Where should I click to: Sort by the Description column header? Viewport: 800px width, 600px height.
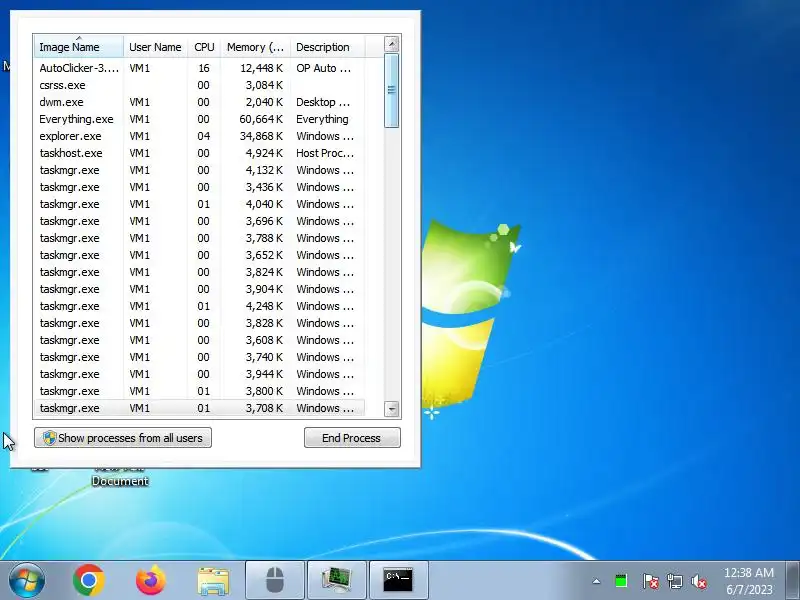[327, 46]
